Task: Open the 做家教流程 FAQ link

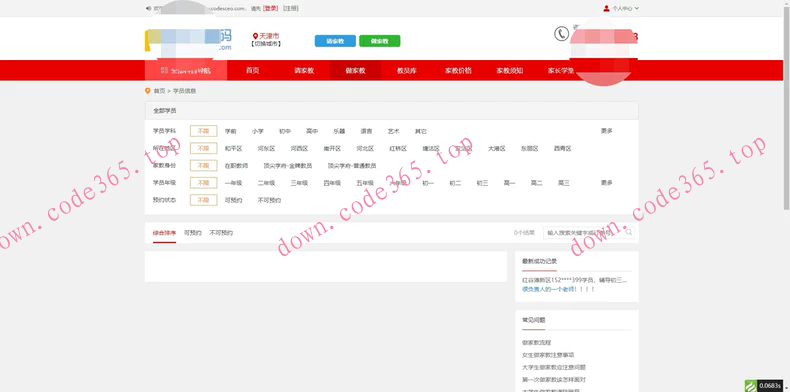Action: click(x=537, y=343)
